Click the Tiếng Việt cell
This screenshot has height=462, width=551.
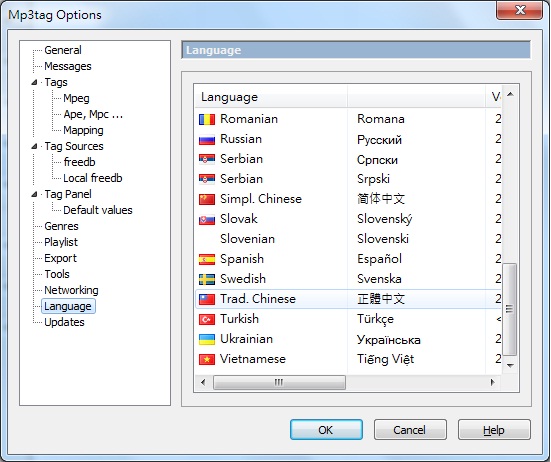pos(385,359)
